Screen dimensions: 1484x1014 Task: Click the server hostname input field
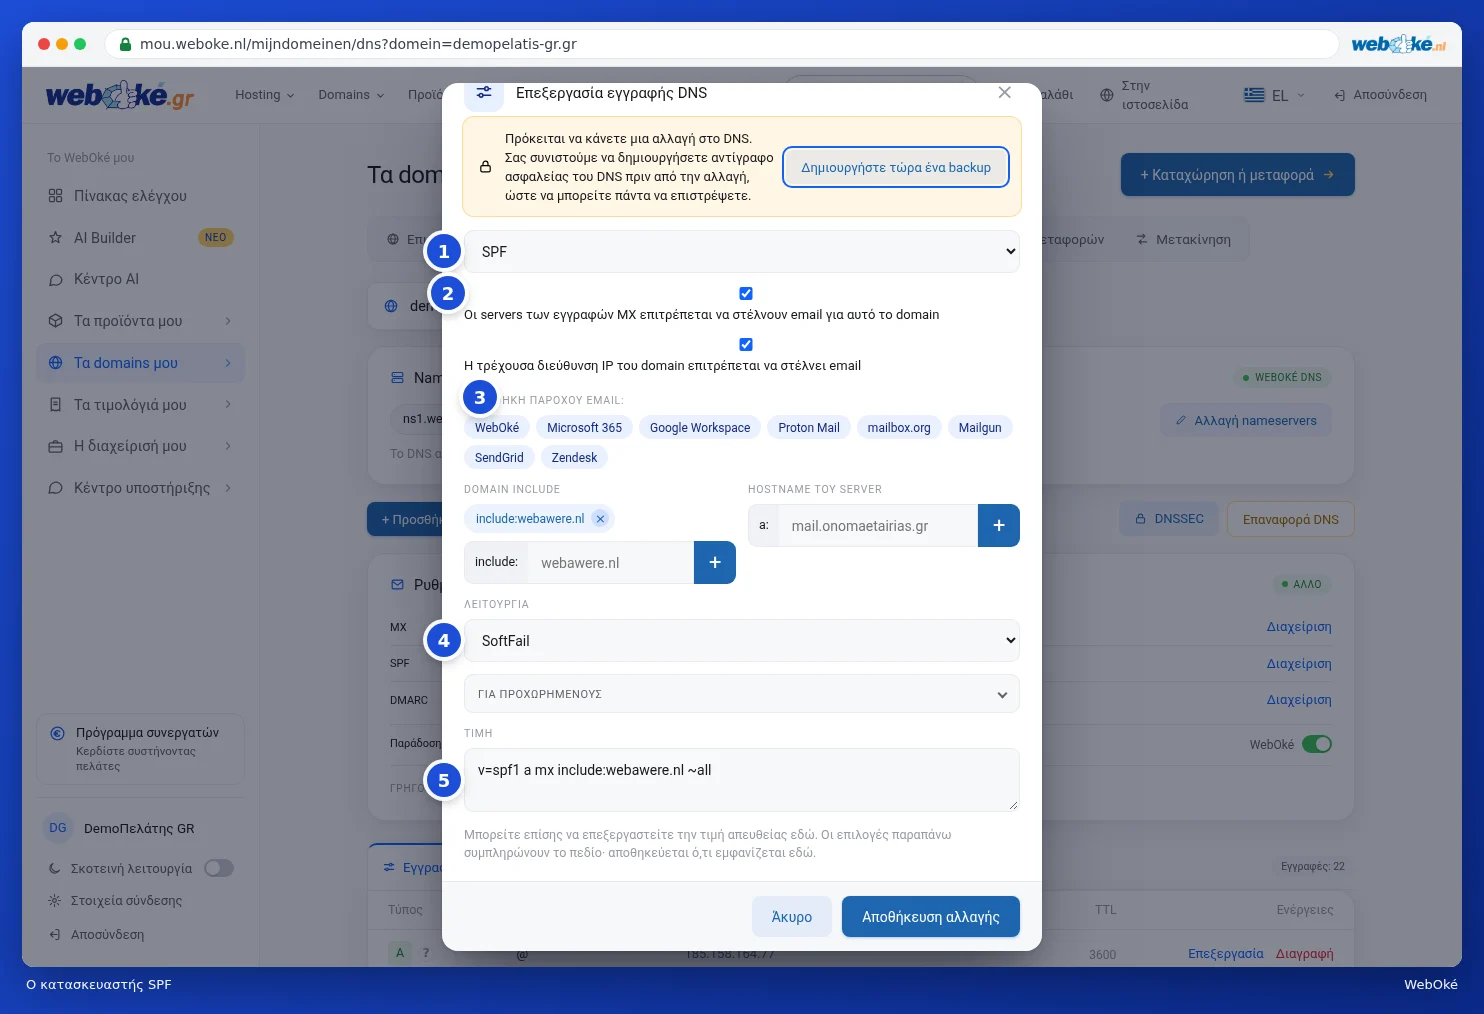(878, 526)
